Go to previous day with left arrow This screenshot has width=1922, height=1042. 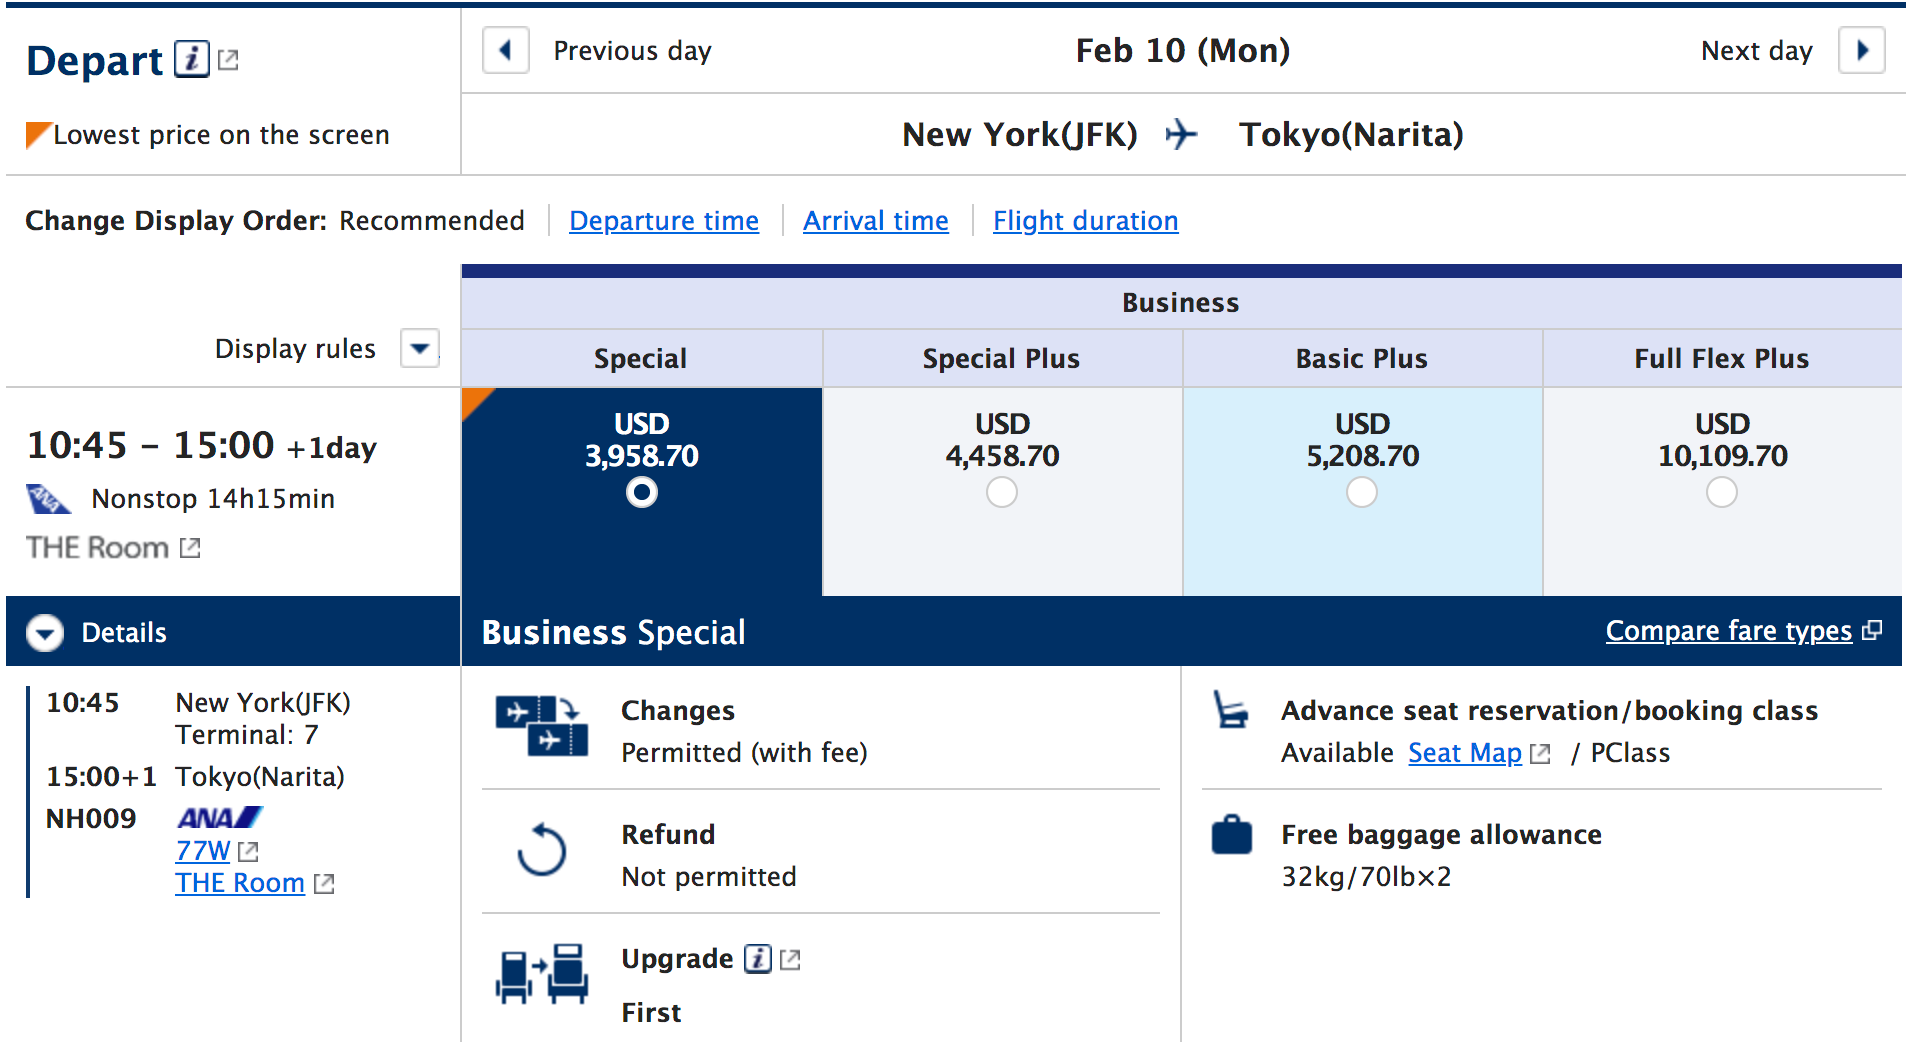[506, 50]
